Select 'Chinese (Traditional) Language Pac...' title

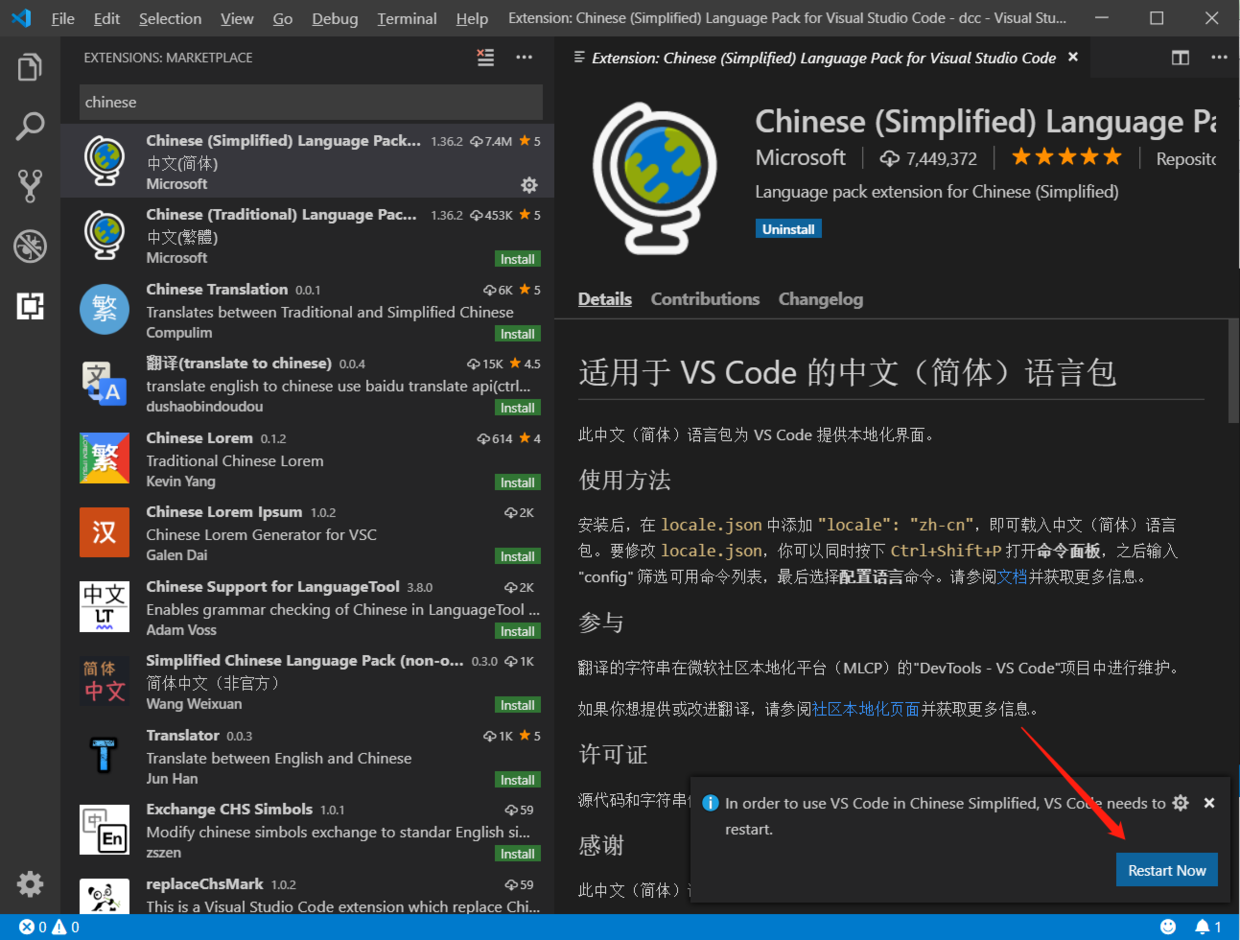click(281, 214)
